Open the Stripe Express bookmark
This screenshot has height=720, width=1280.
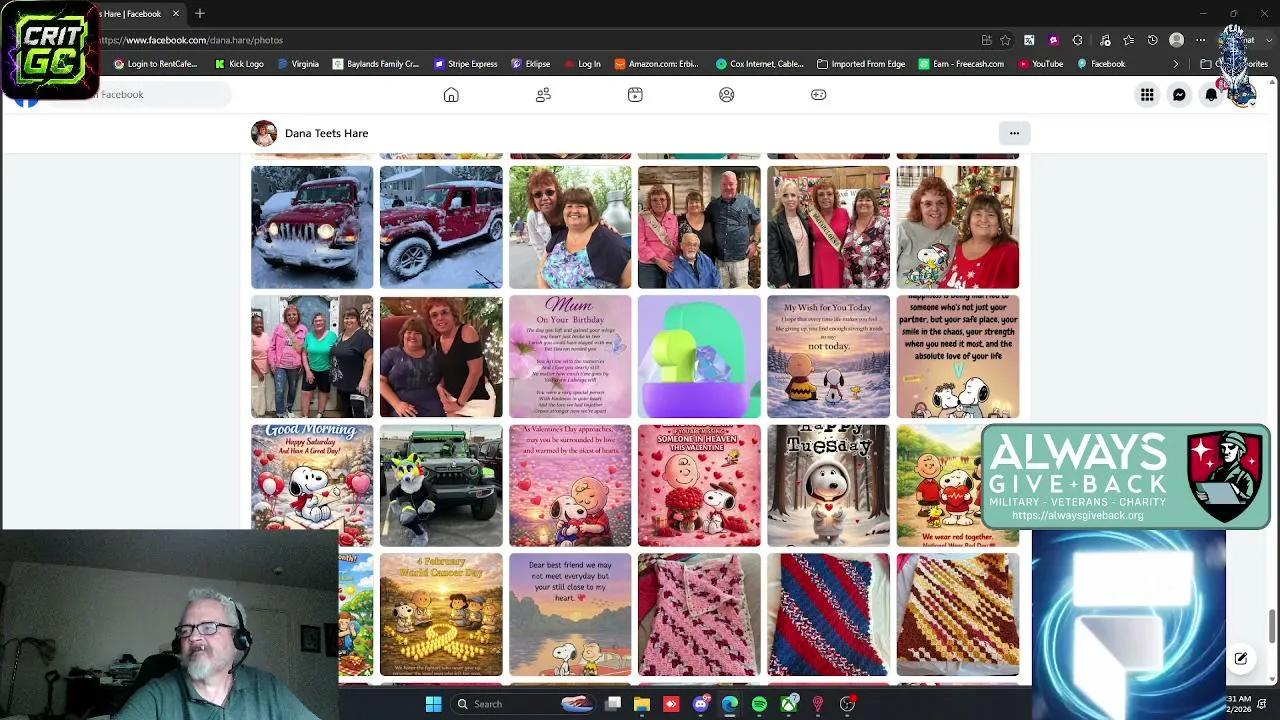[466, 64]
